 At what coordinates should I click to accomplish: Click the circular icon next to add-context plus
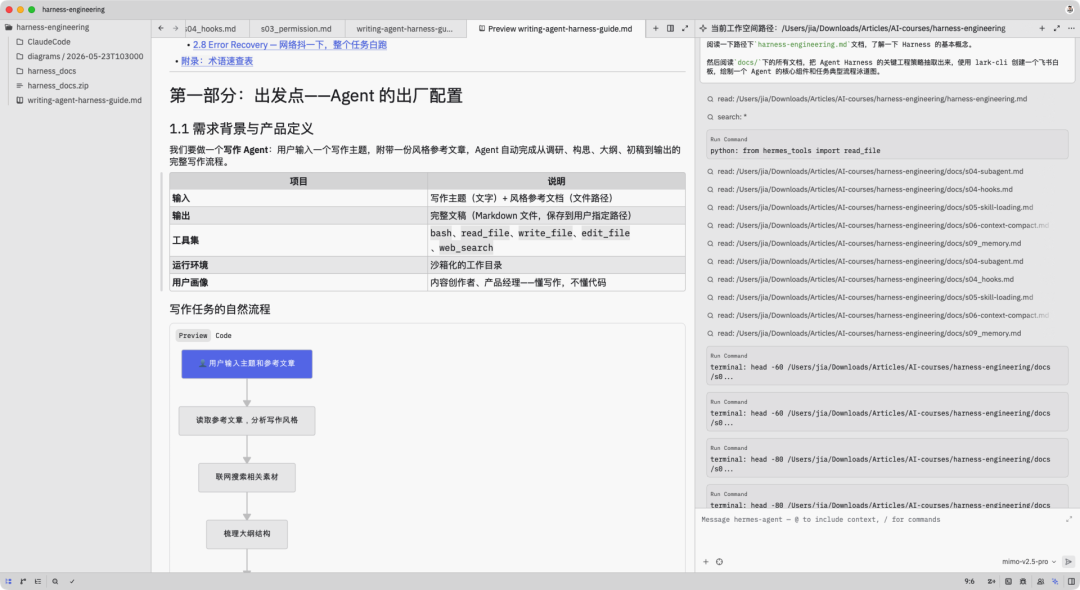coord(719,562)
